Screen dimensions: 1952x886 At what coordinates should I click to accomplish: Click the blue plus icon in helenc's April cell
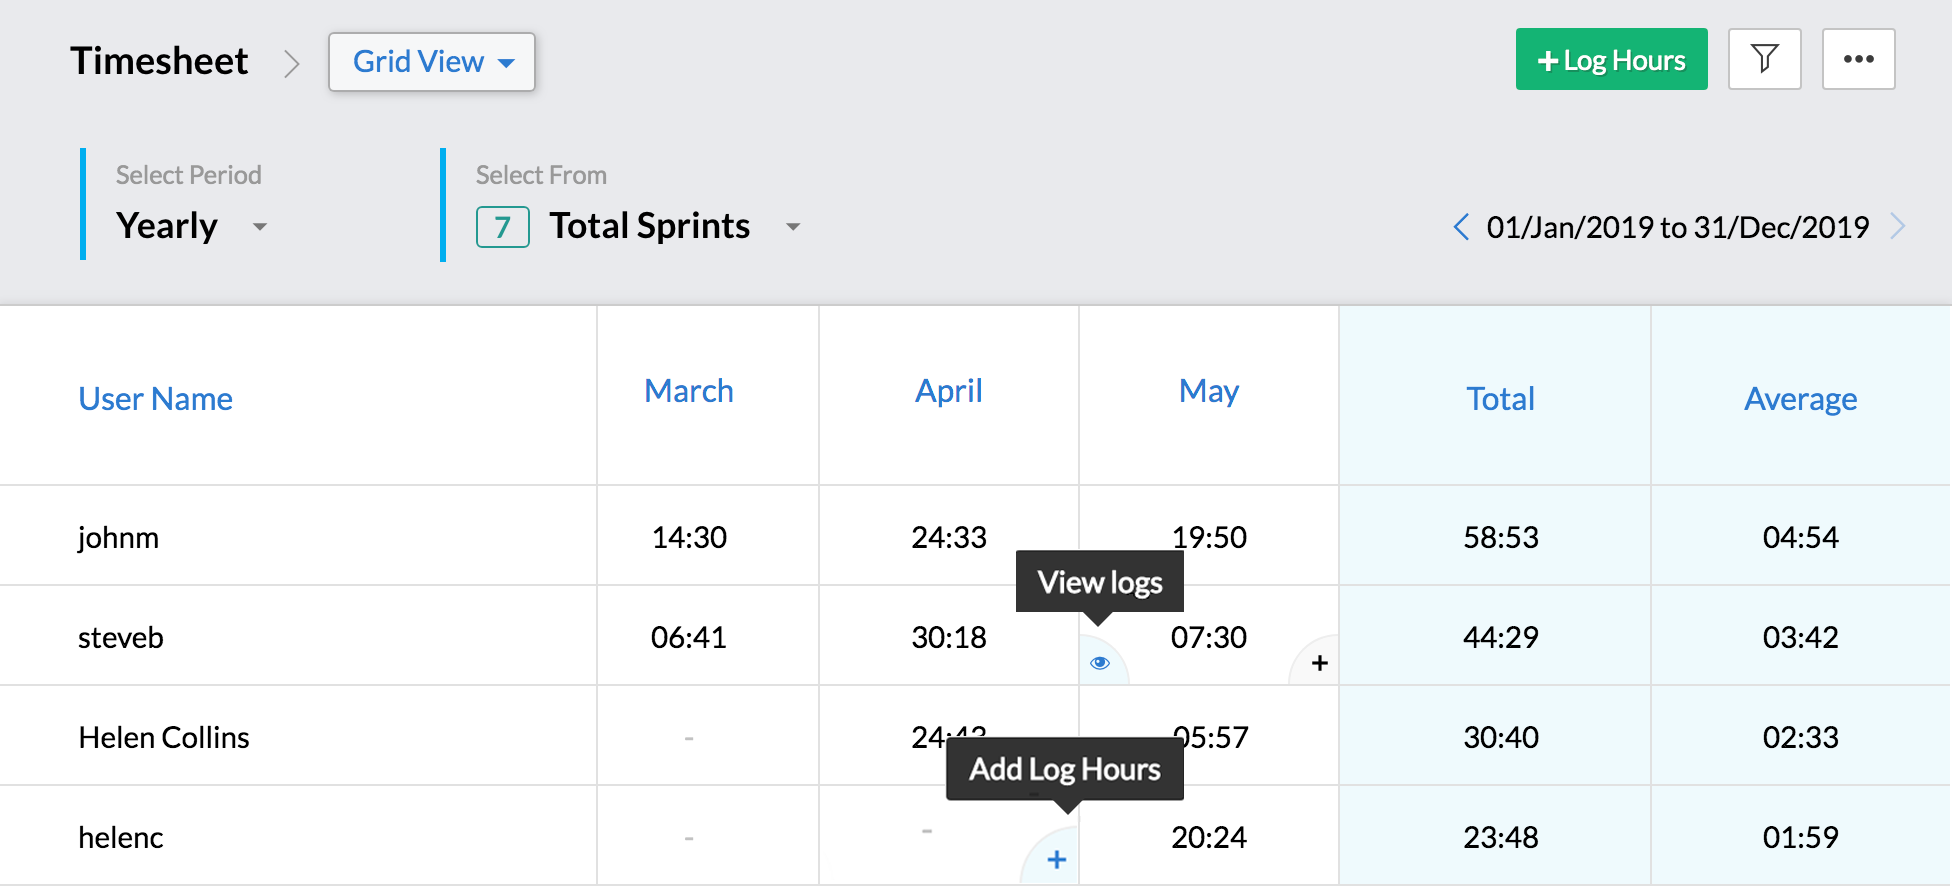click(1056, 860)
